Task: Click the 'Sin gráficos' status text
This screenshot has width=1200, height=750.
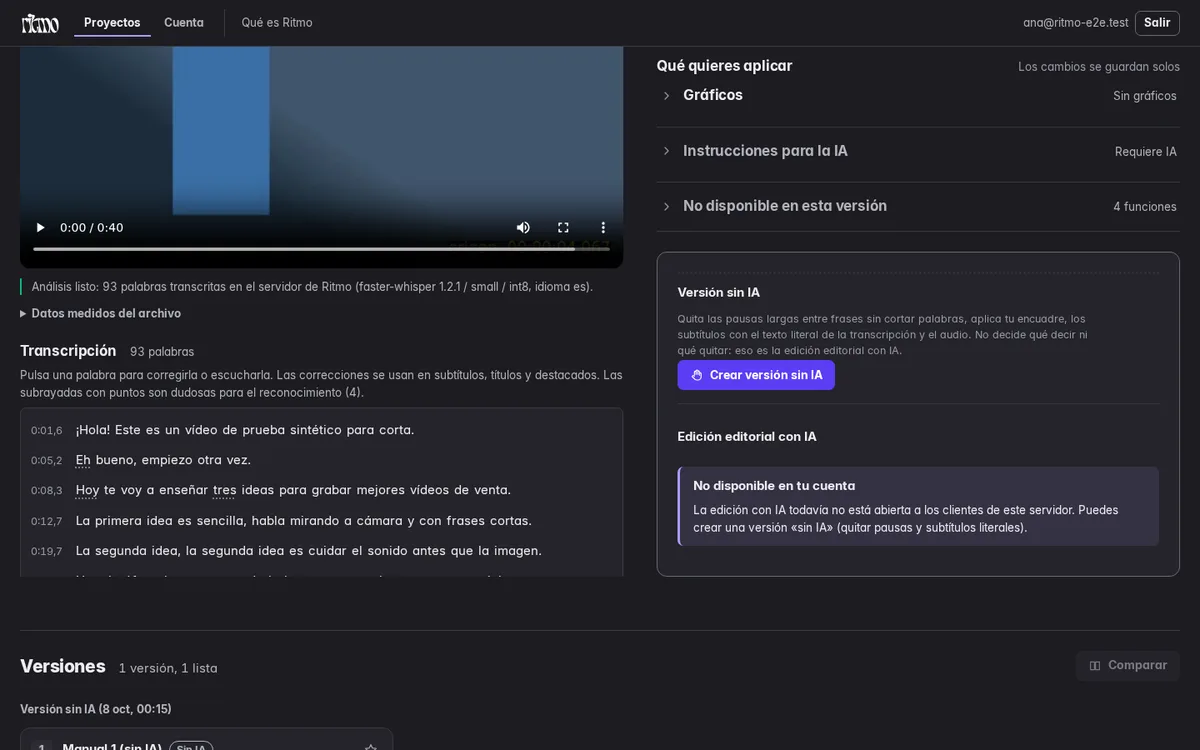Action: click(x=1145, y=96)
